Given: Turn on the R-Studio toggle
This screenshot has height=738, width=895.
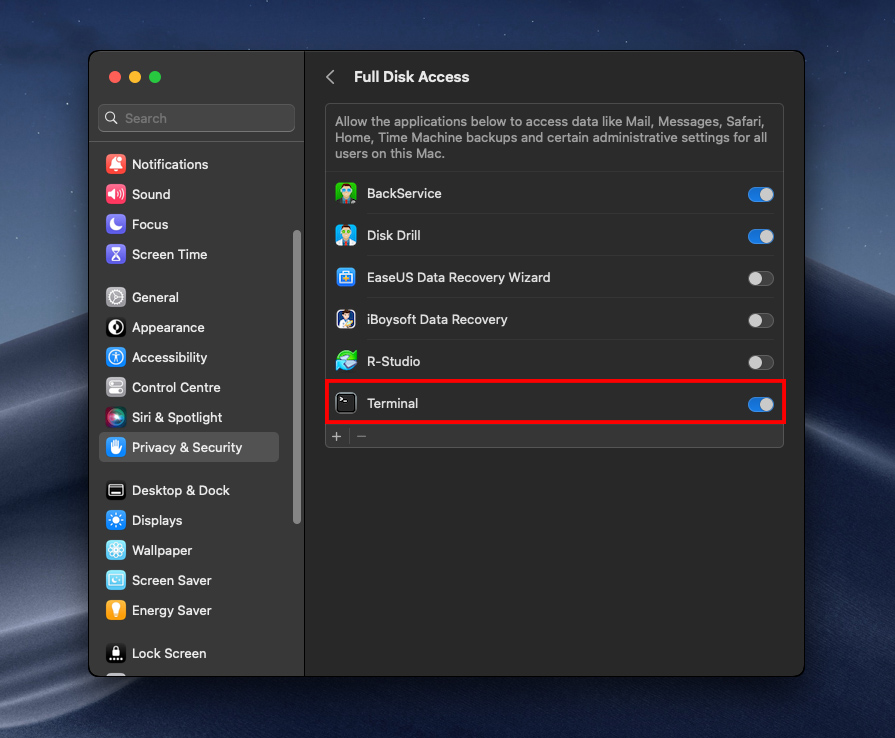Looking at the screenshot, I should pos(761,362).
